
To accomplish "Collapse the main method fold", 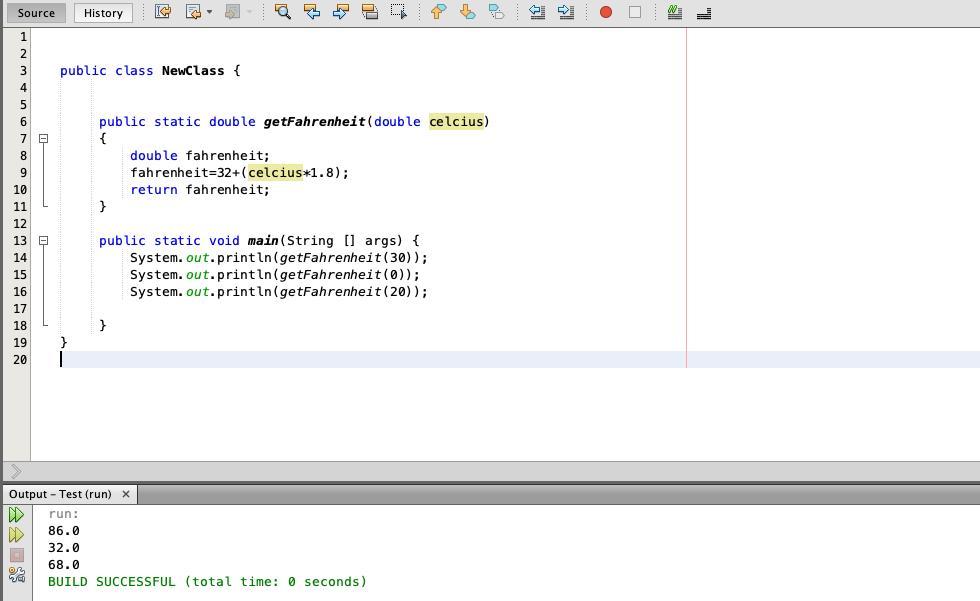I will click(43, 241).
